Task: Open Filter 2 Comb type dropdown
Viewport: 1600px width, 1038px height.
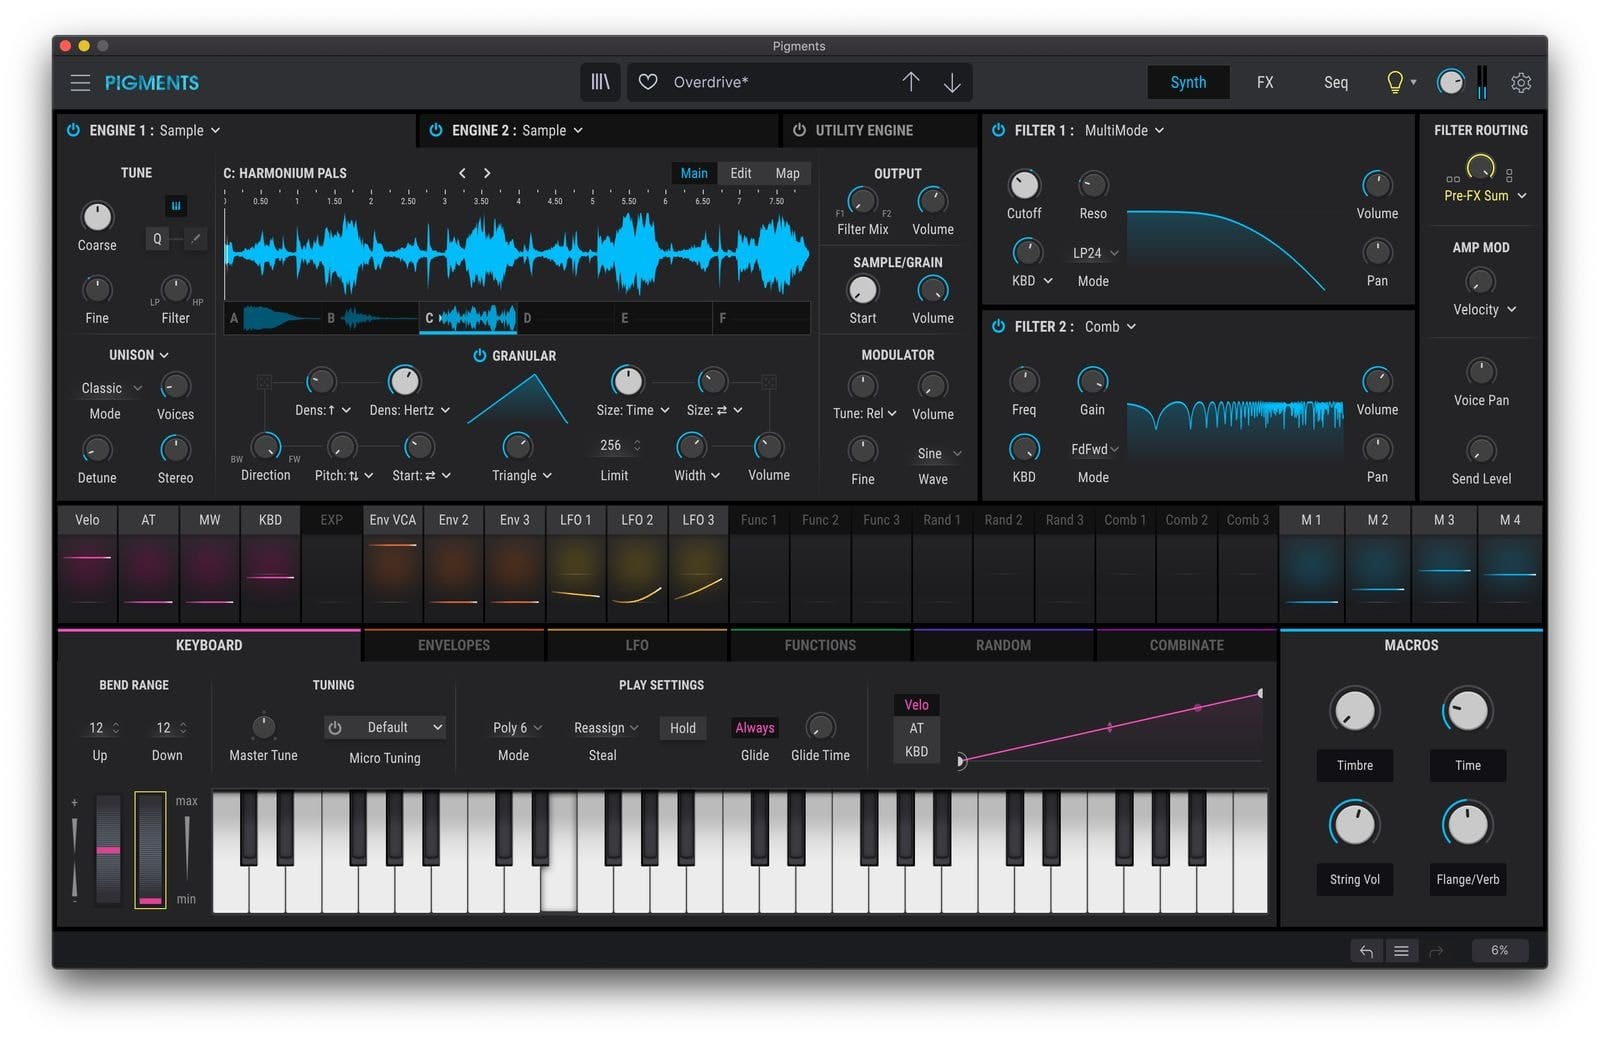Action: point(1110,326)
